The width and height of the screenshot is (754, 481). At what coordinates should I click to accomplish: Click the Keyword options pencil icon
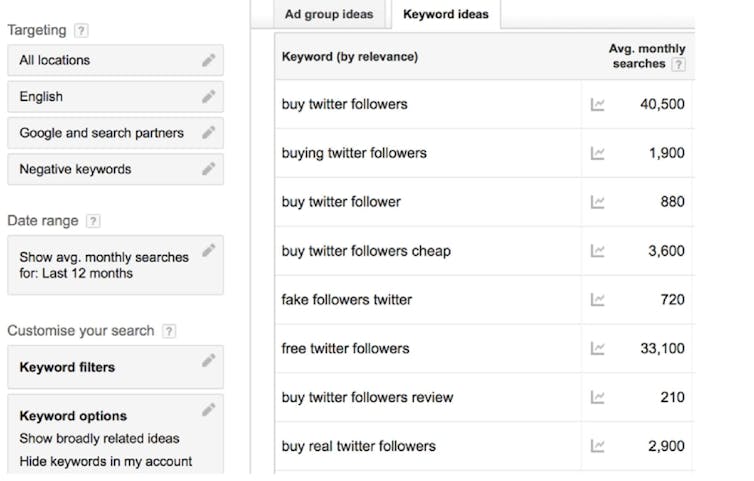coord(208,409)
